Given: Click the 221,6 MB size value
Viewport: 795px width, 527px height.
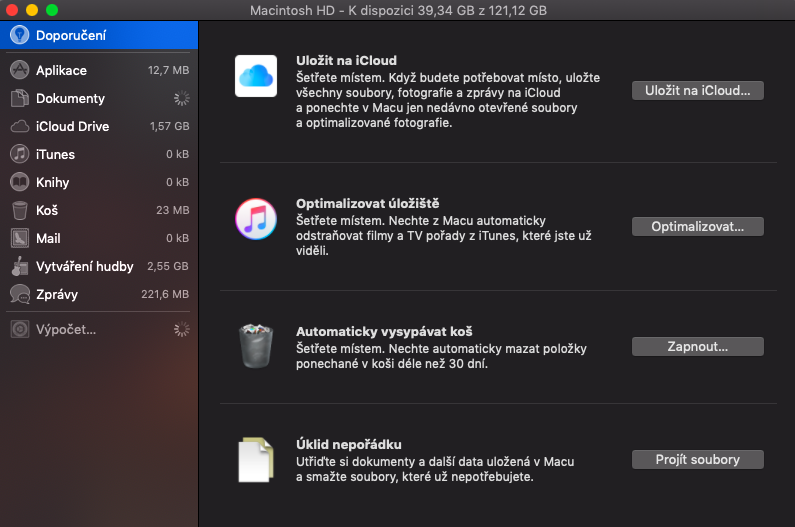Looking at the screenshot, I should pyautogui.click(x=165, y=294).
